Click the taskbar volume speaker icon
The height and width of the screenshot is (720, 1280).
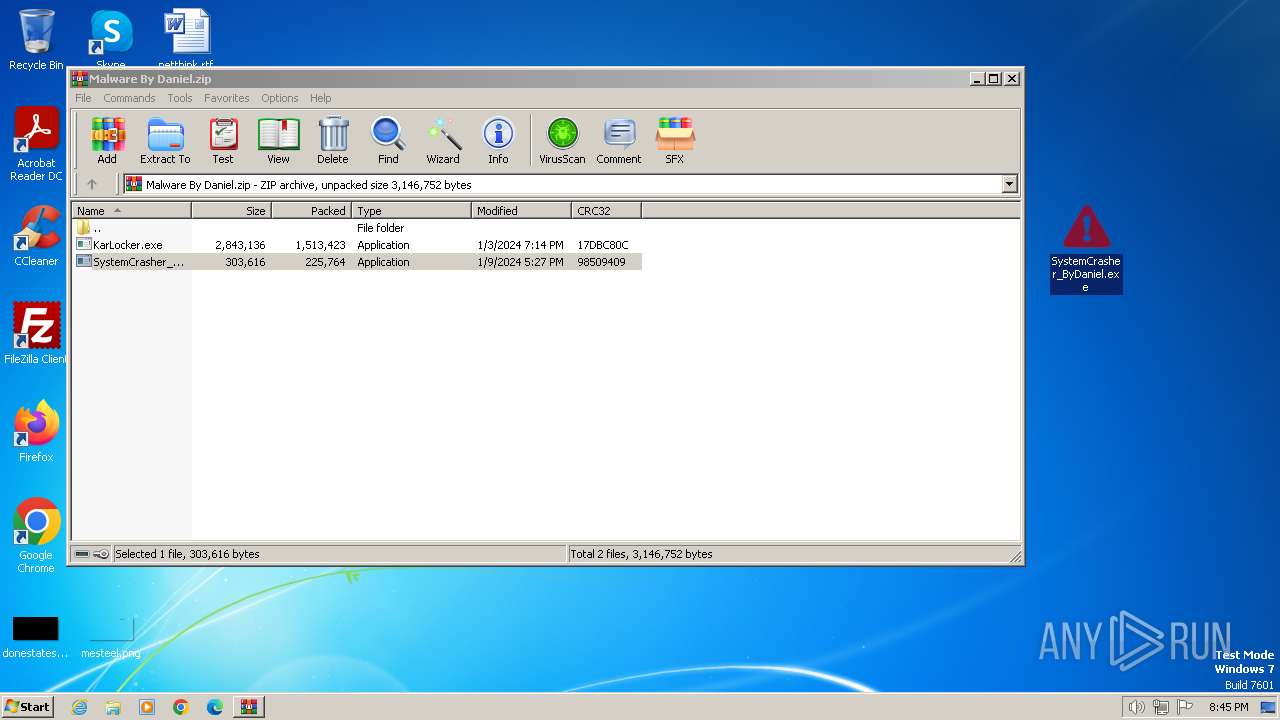[x=1136, y=707]
